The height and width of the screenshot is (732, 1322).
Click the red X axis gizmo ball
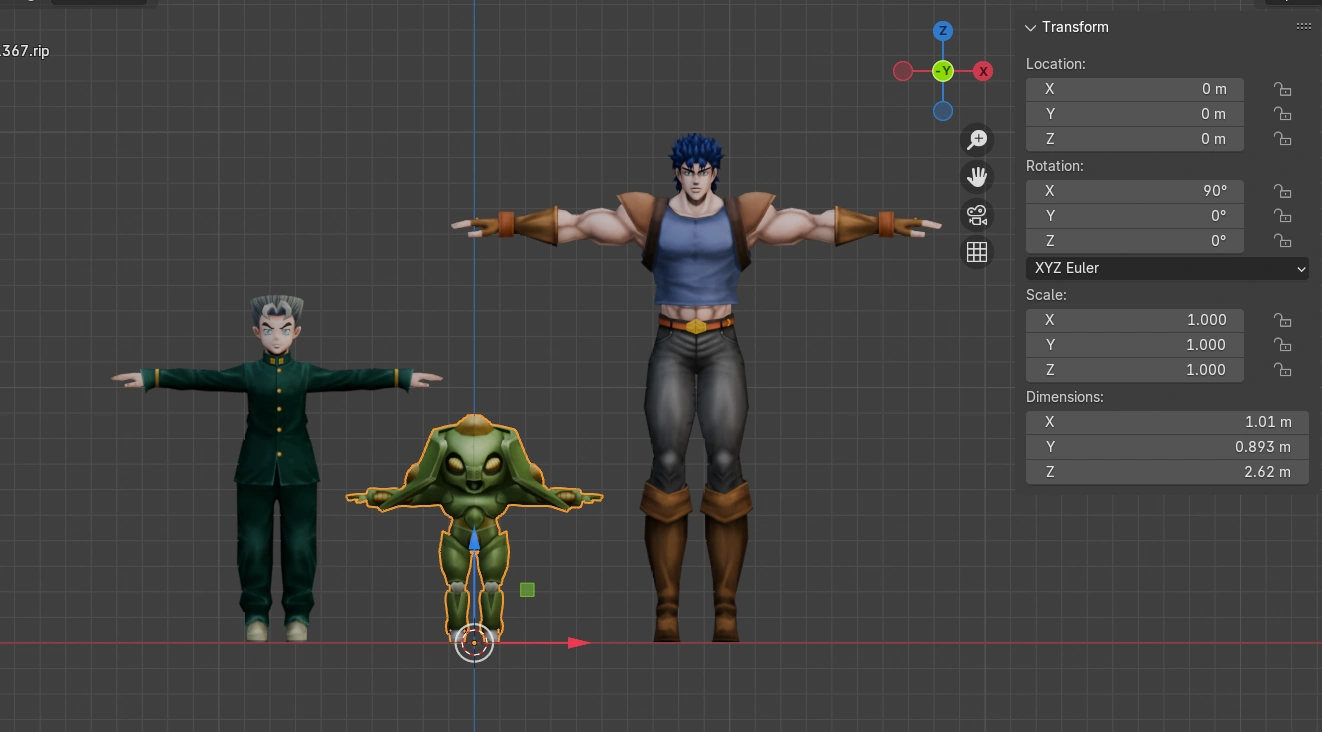click(x=983, y=71)
